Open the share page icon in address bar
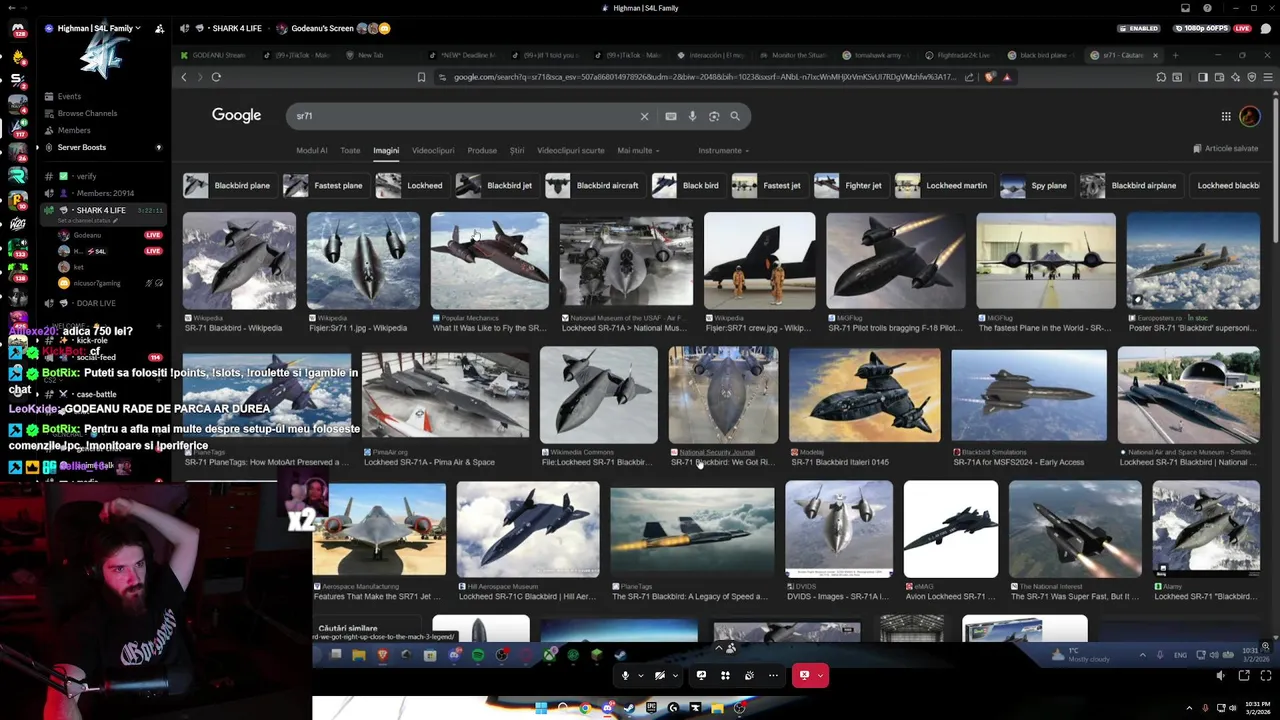The height and width of the screenshot is (720, 1280). [969, 77]
